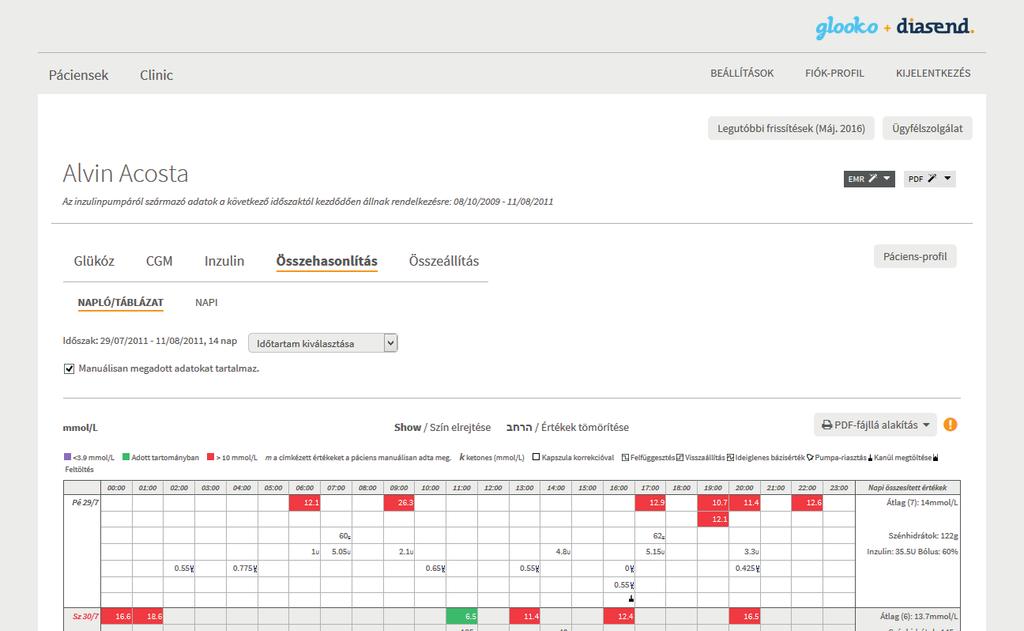The height and width of the screenshot is (631, 1024).
Task: Click the glooko logo
Action: point(846,27)
